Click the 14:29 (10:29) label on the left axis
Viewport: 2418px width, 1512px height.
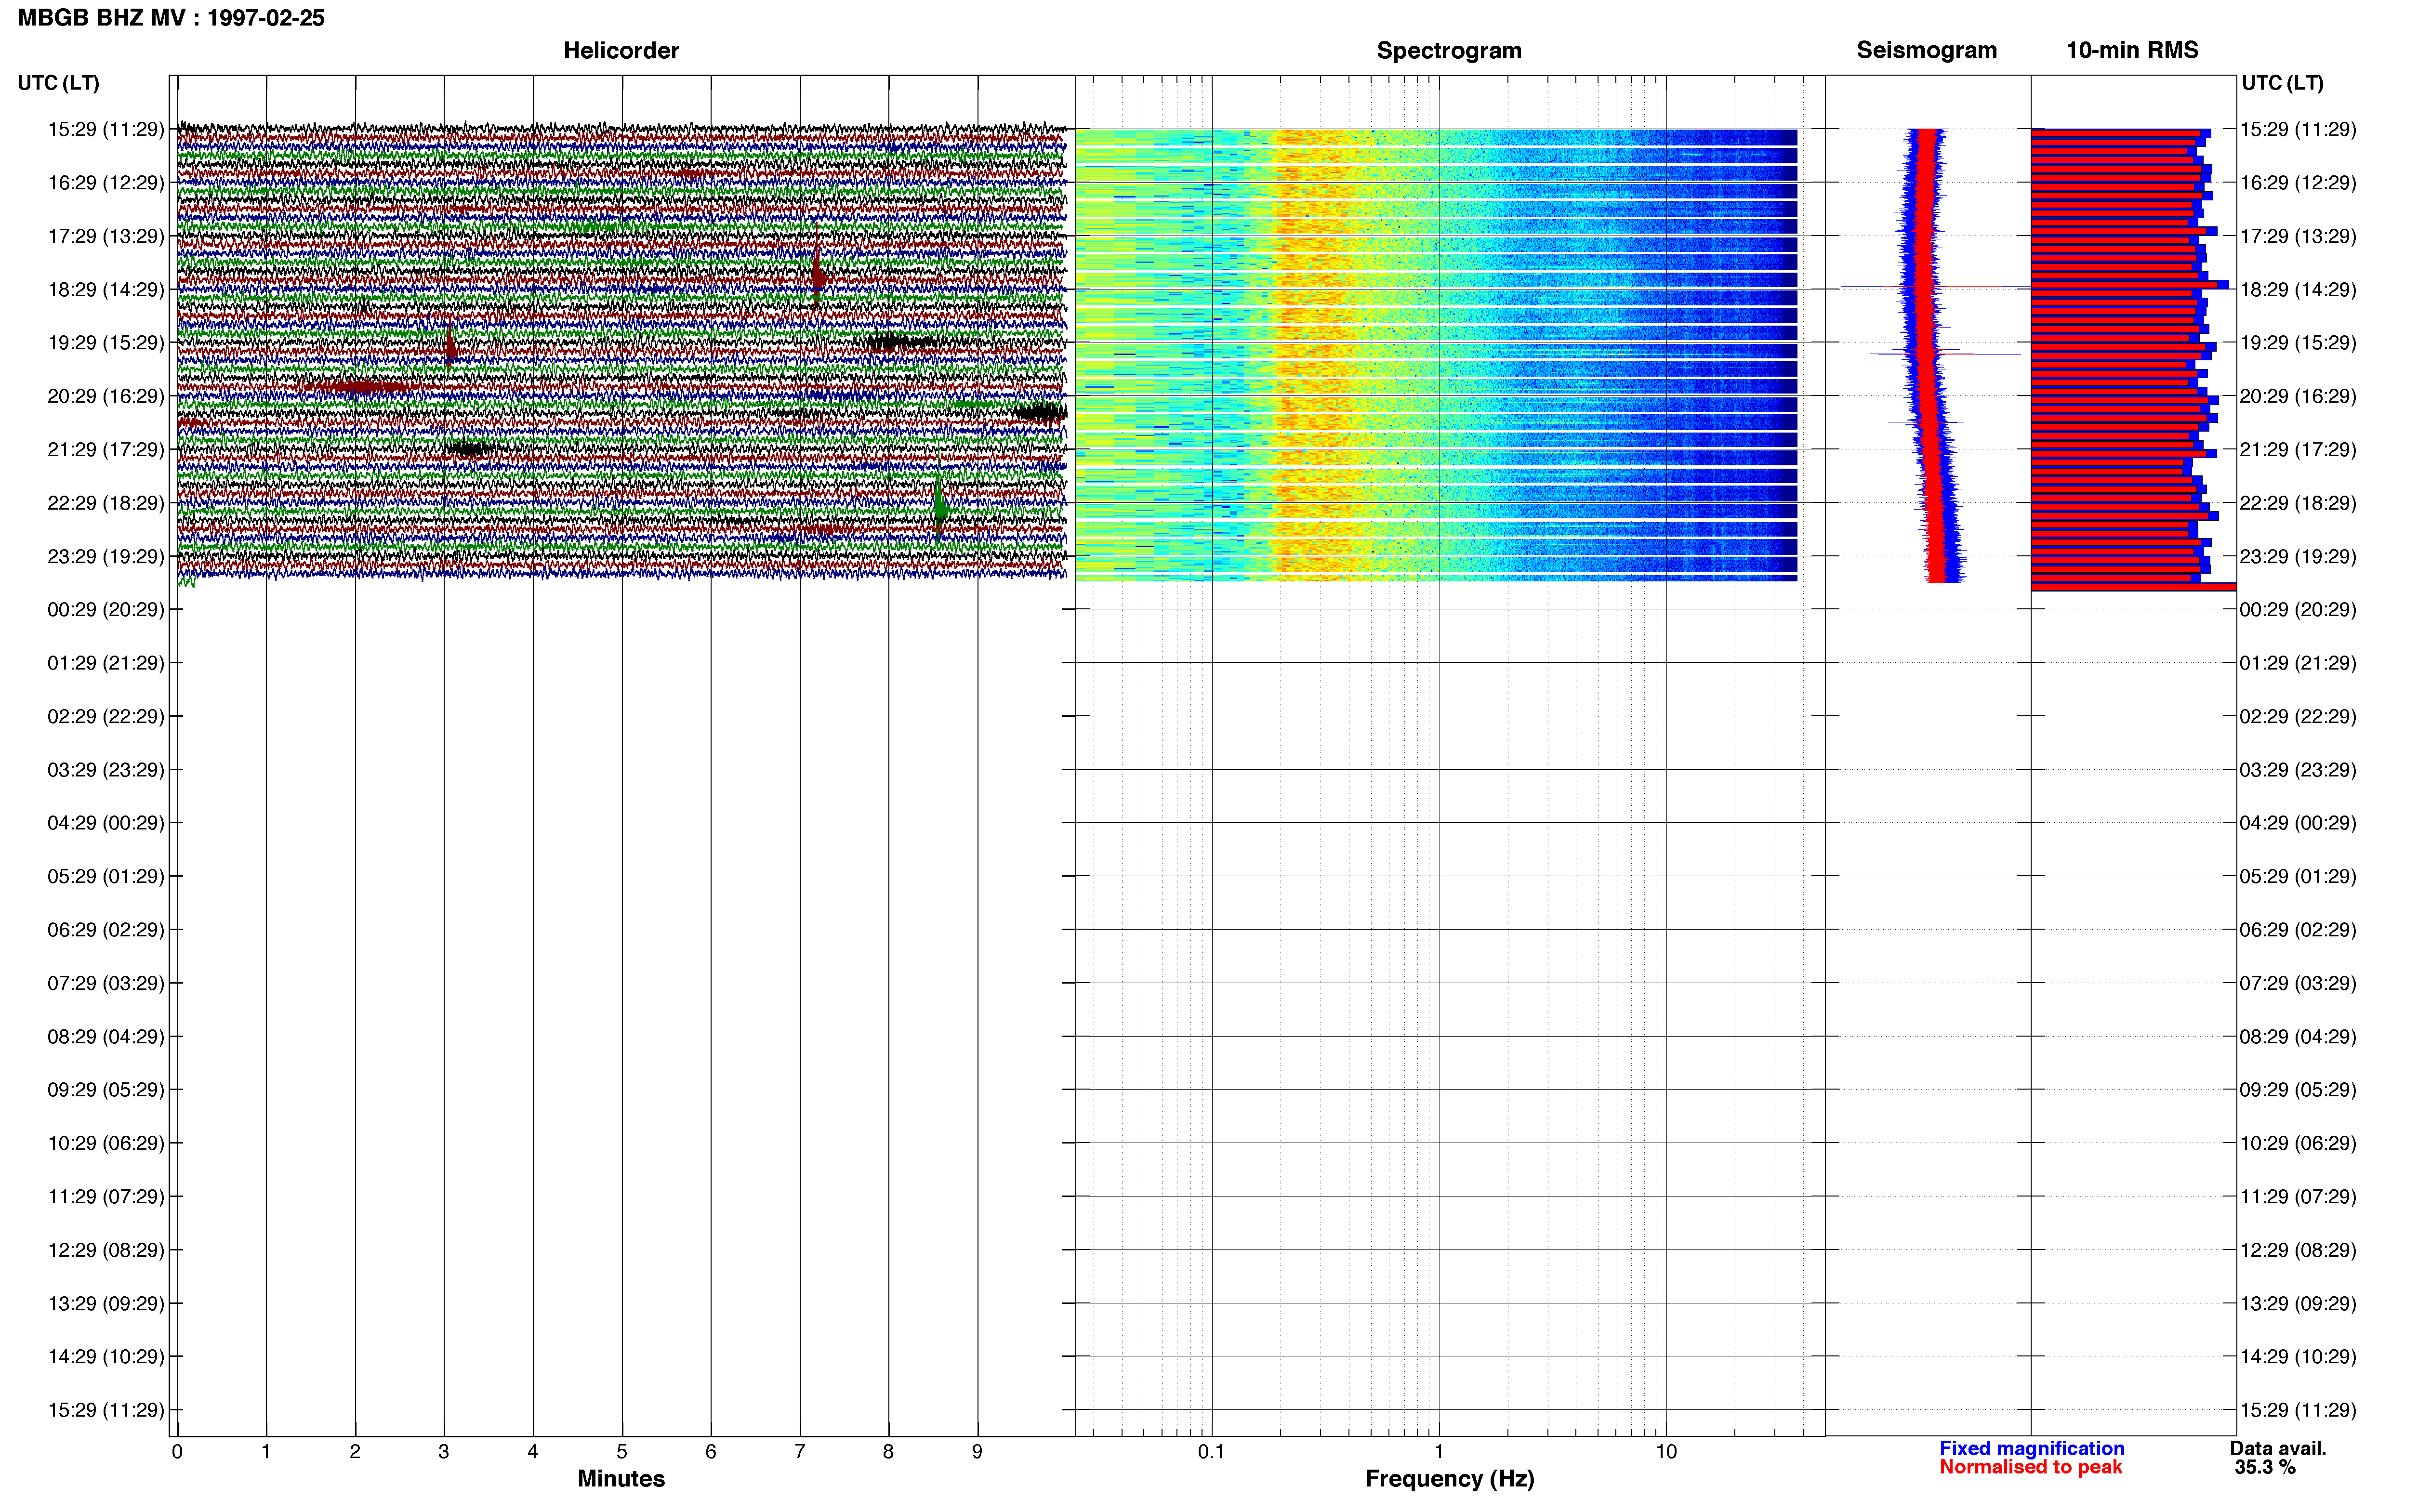tap(105, 1357)
